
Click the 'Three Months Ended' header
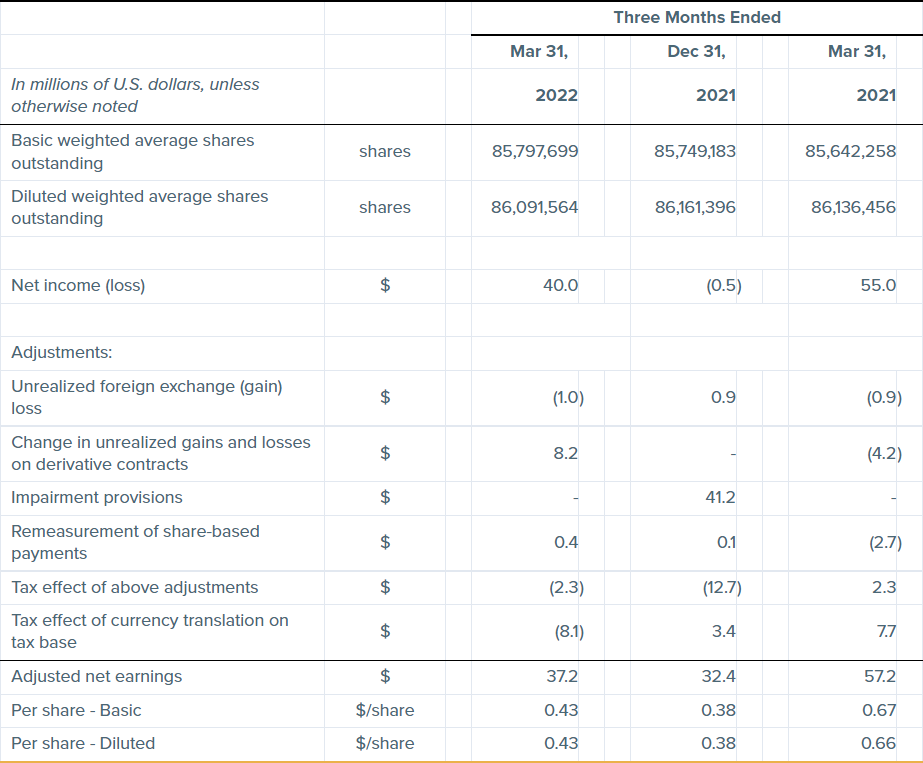click(x=697, y=17)
